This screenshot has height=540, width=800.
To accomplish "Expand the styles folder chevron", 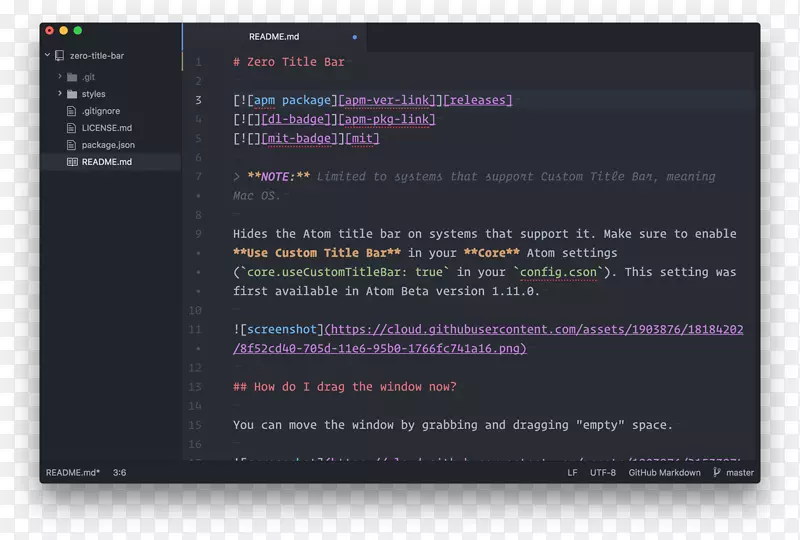I will point(60,93).
